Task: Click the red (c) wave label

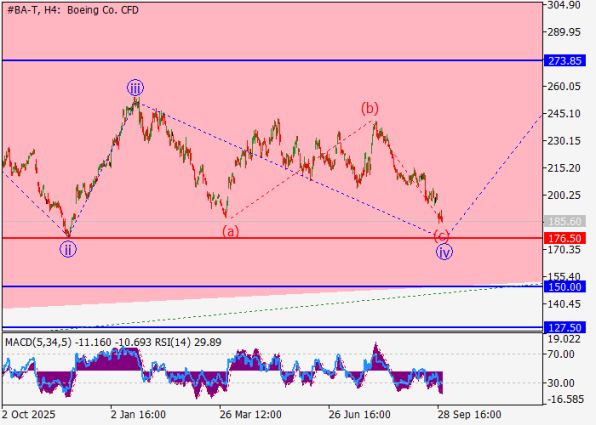Action: click(441, 236)
